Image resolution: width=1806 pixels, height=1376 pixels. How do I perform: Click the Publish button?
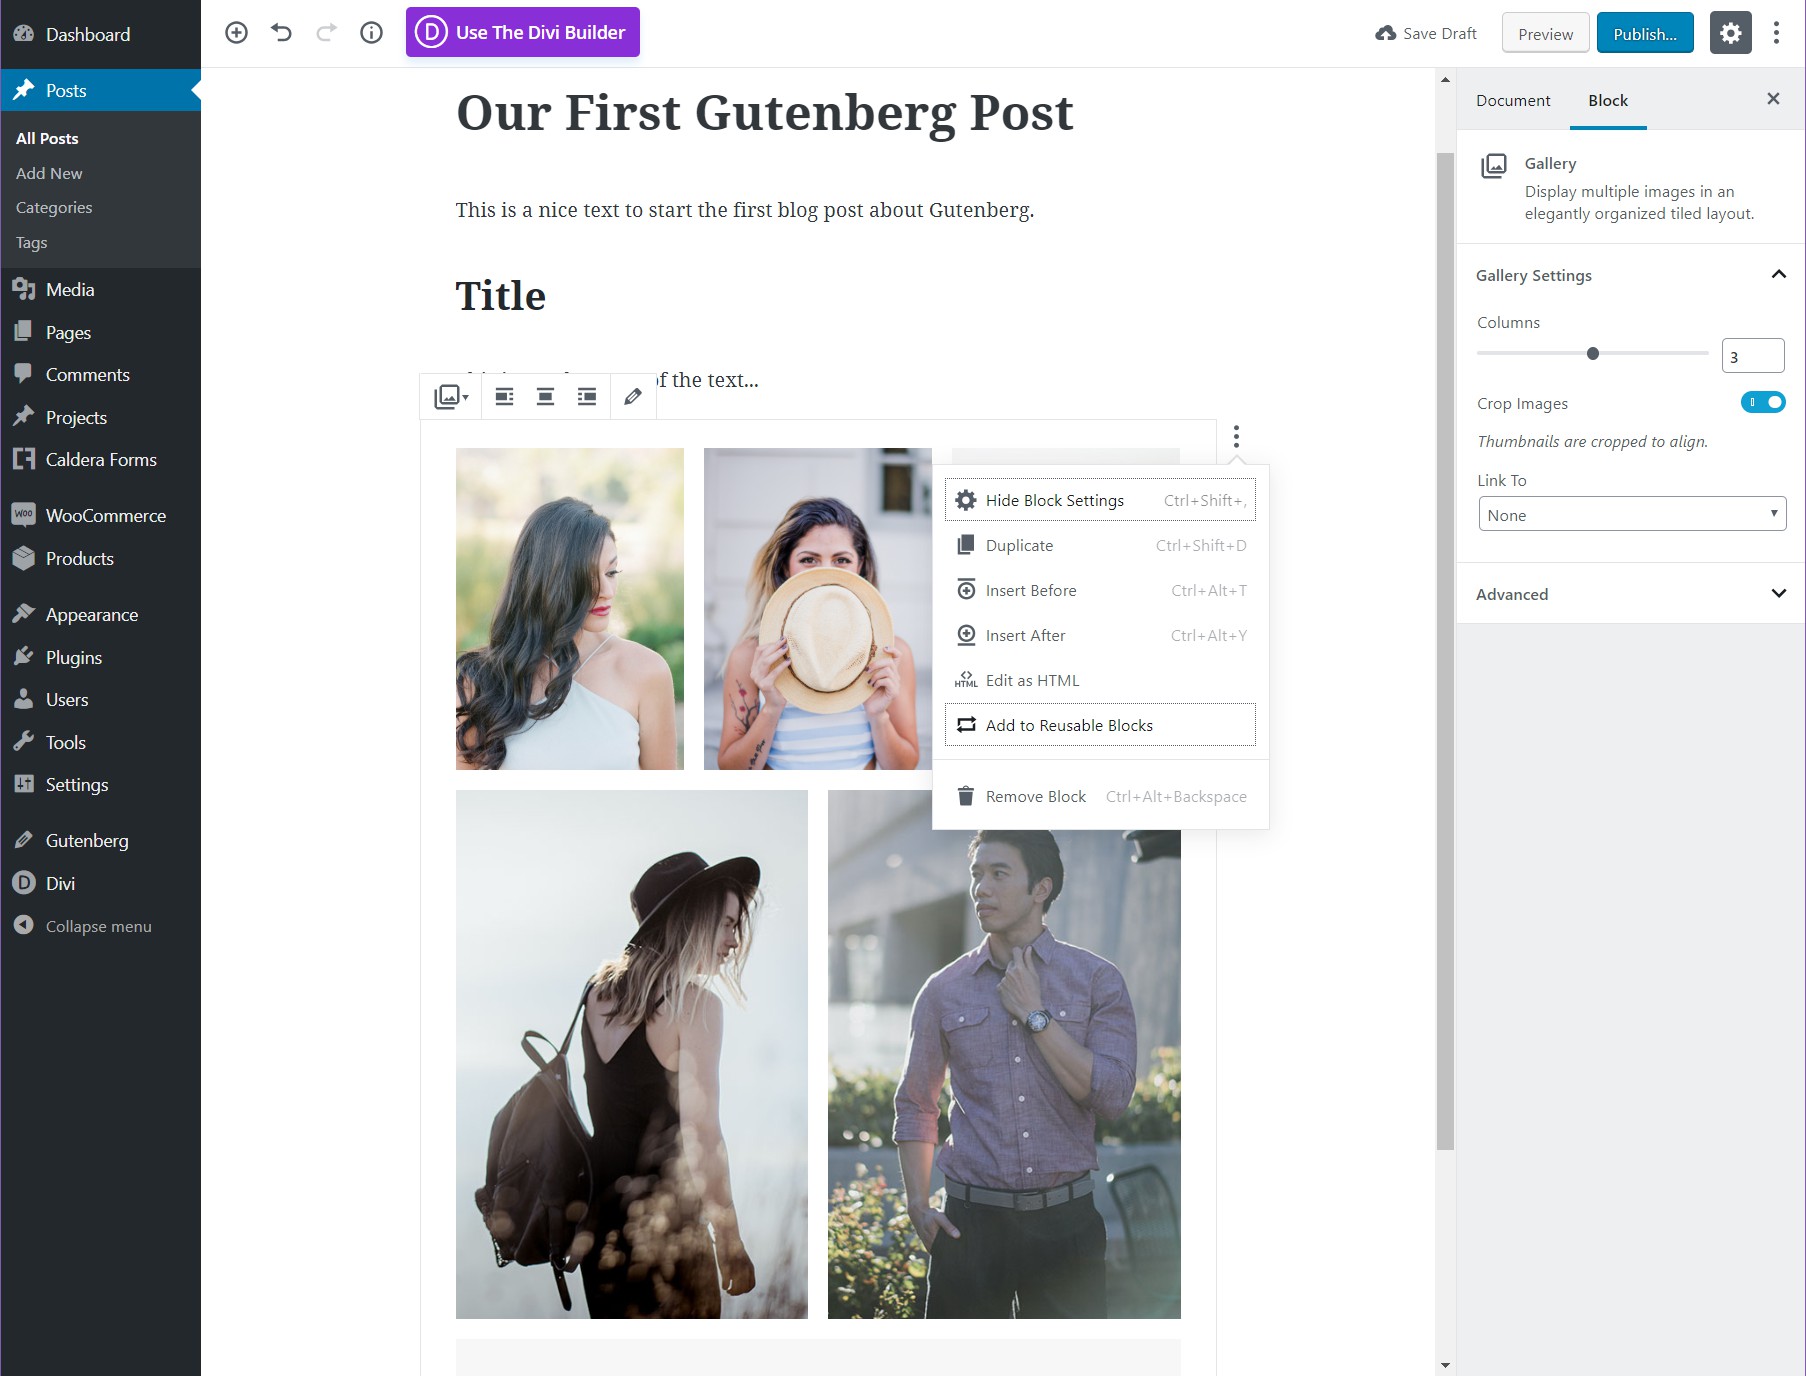[1644, 33]
